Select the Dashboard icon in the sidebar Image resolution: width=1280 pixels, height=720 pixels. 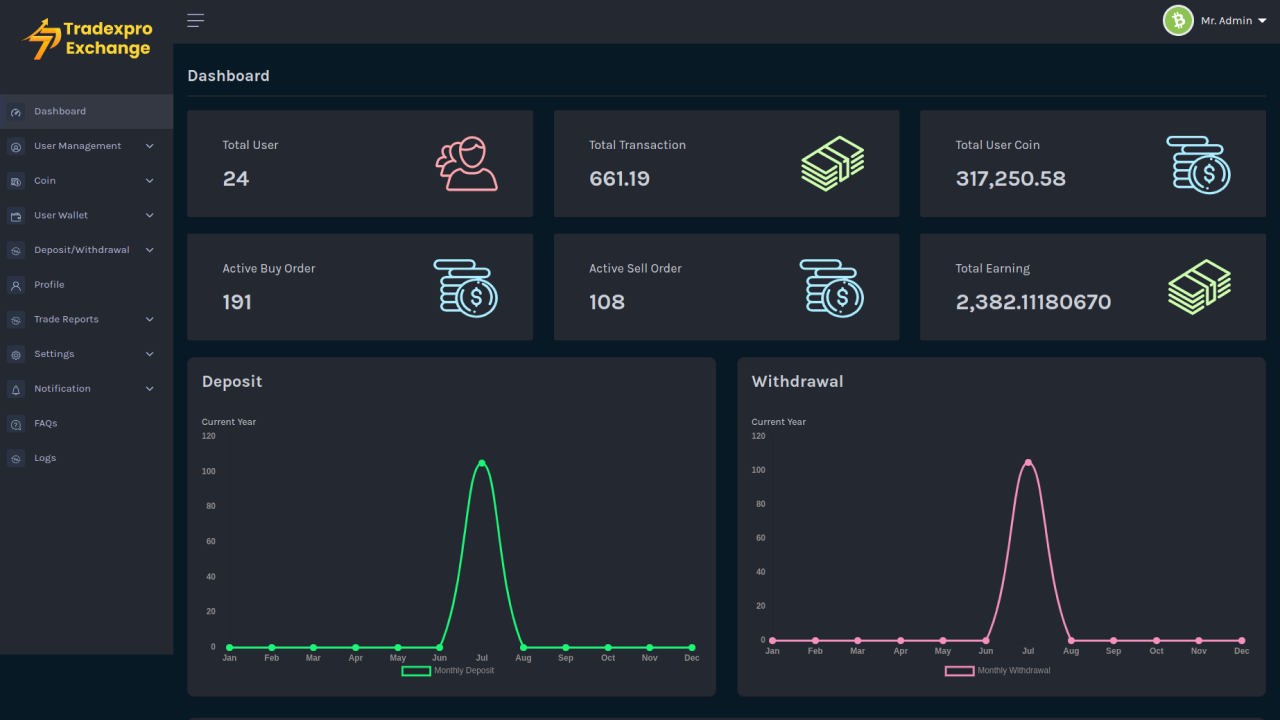pos(14,111)
